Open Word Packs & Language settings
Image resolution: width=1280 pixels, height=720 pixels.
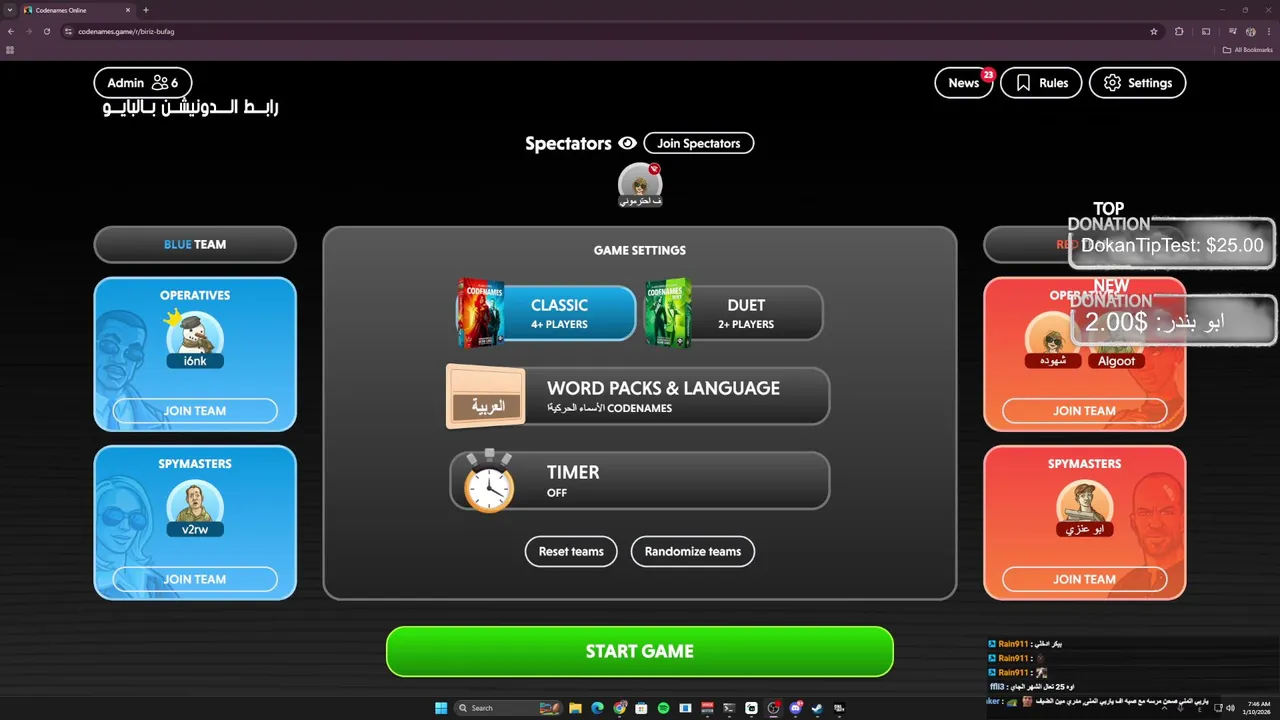point(638,396)
